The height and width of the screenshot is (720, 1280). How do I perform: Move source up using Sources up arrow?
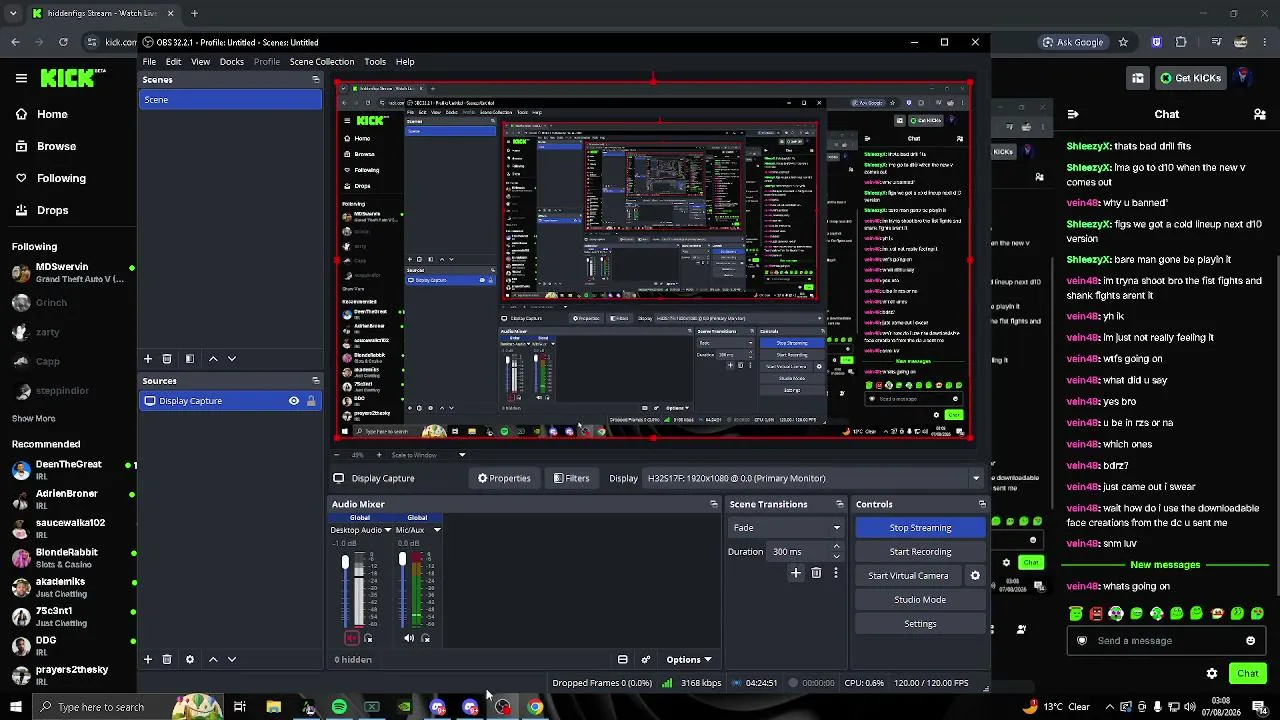(x=213, y=659)
